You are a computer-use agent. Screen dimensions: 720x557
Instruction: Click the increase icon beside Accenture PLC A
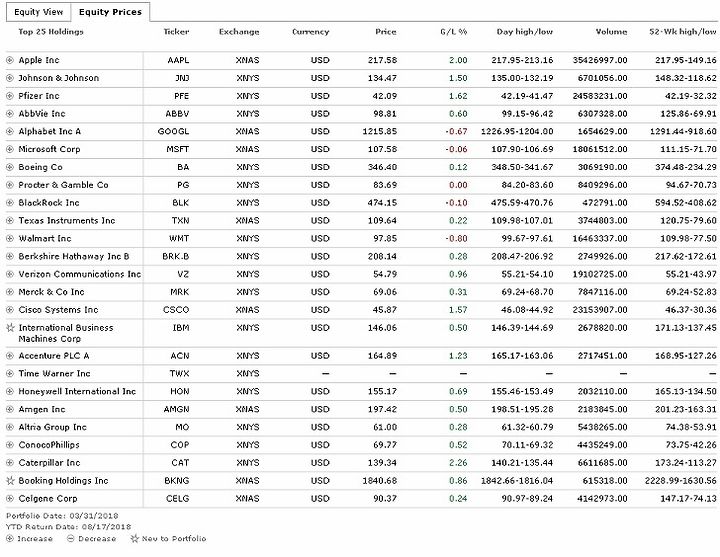[10, 356]
